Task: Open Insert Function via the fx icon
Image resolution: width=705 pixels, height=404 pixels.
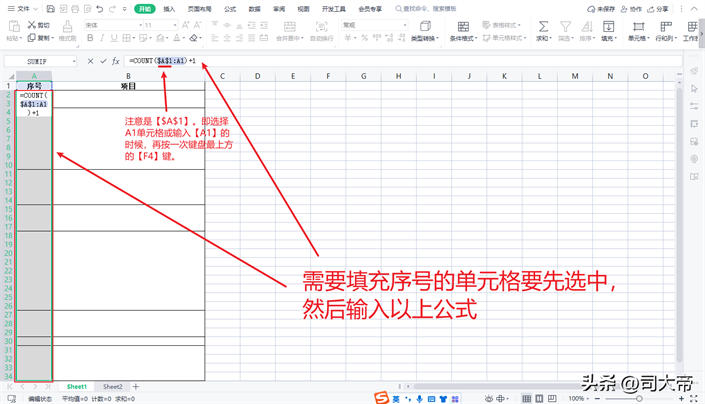Action: click(116, 61)
